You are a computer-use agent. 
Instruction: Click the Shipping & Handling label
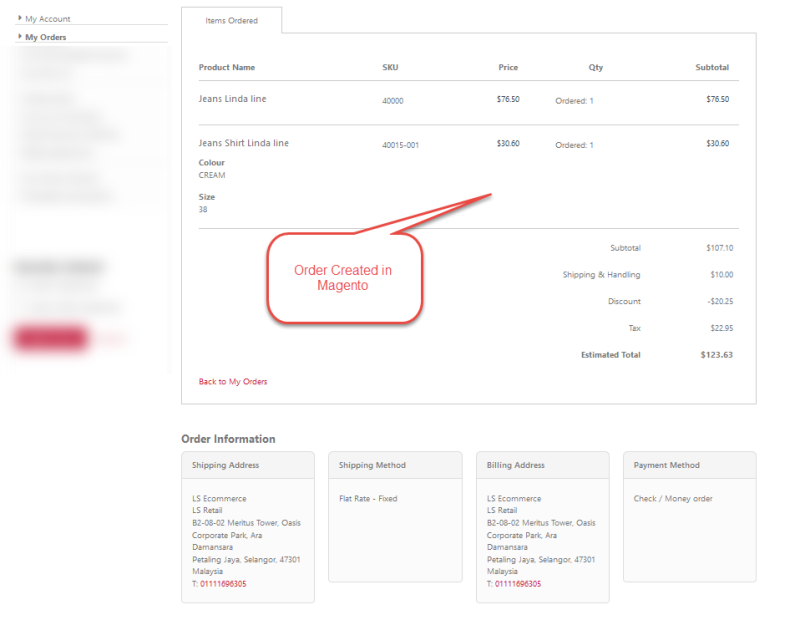(602, 275)
